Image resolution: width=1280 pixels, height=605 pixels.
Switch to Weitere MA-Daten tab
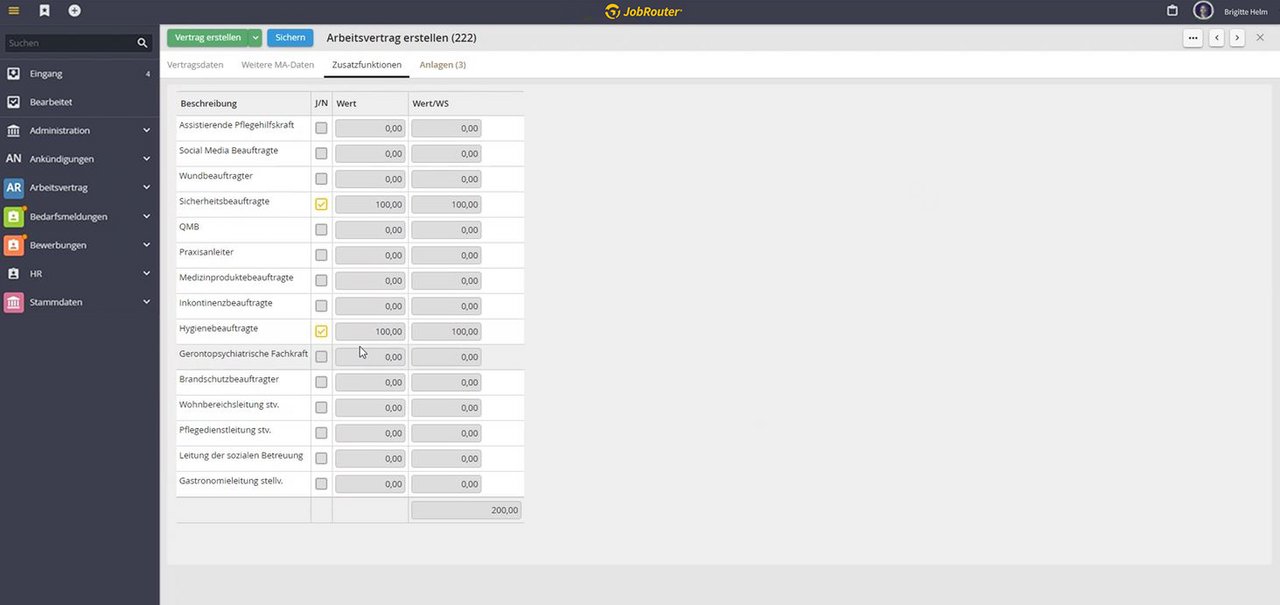click(278, 65)
